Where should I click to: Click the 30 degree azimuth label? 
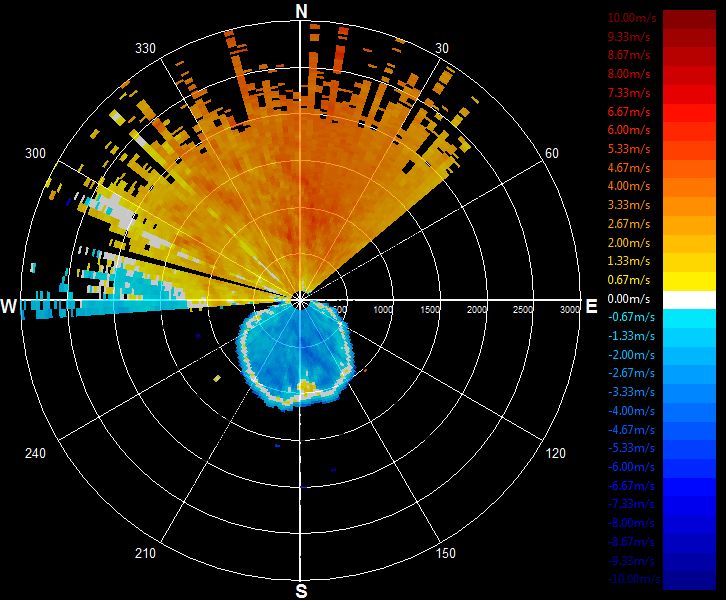442,49
